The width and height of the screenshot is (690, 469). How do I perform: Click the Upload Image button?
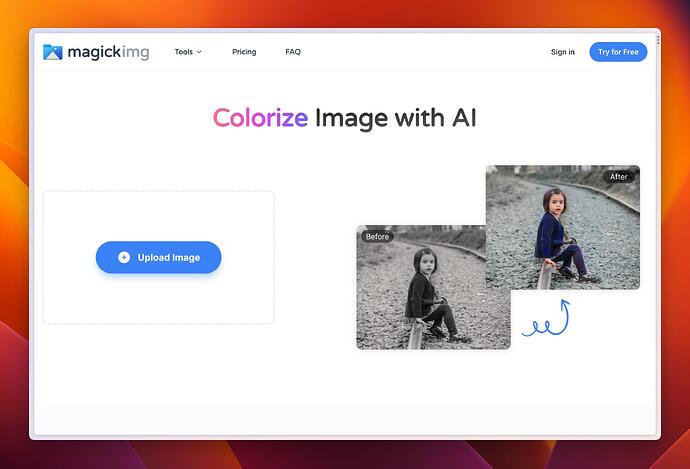(x=158, y=257)
